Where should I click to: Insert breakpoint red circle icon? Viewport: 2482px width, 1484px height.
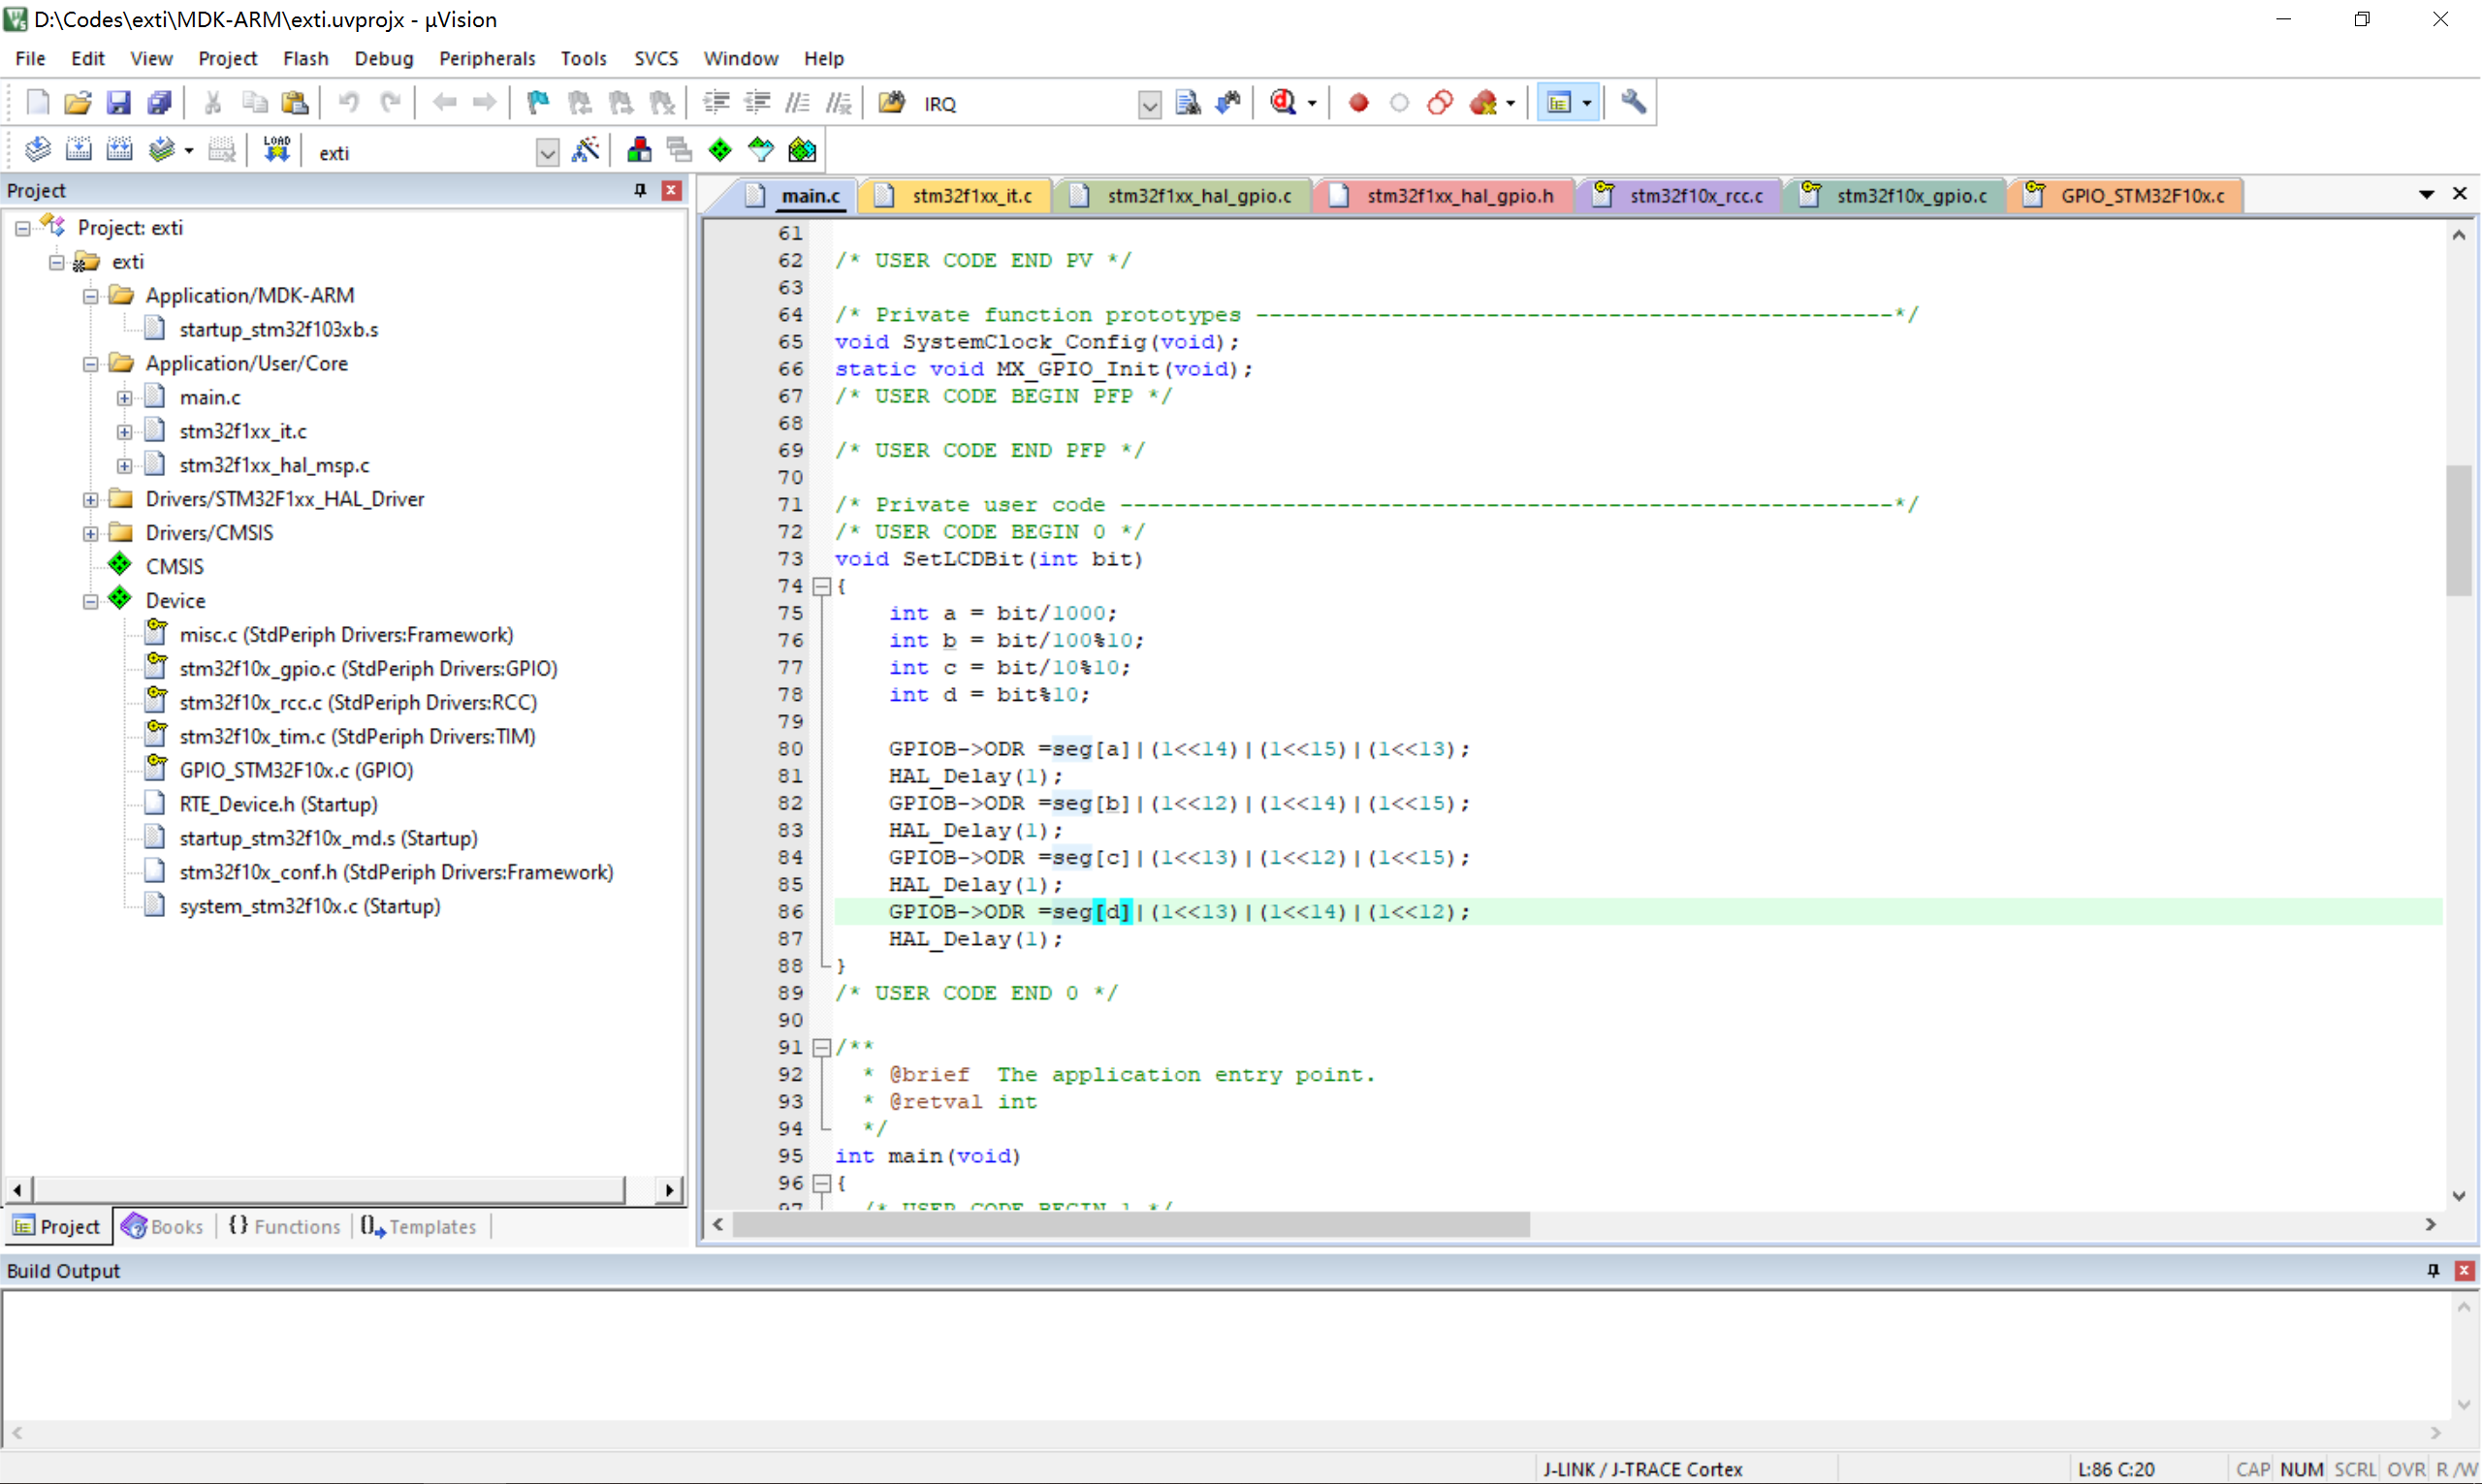click(1358, 102)
